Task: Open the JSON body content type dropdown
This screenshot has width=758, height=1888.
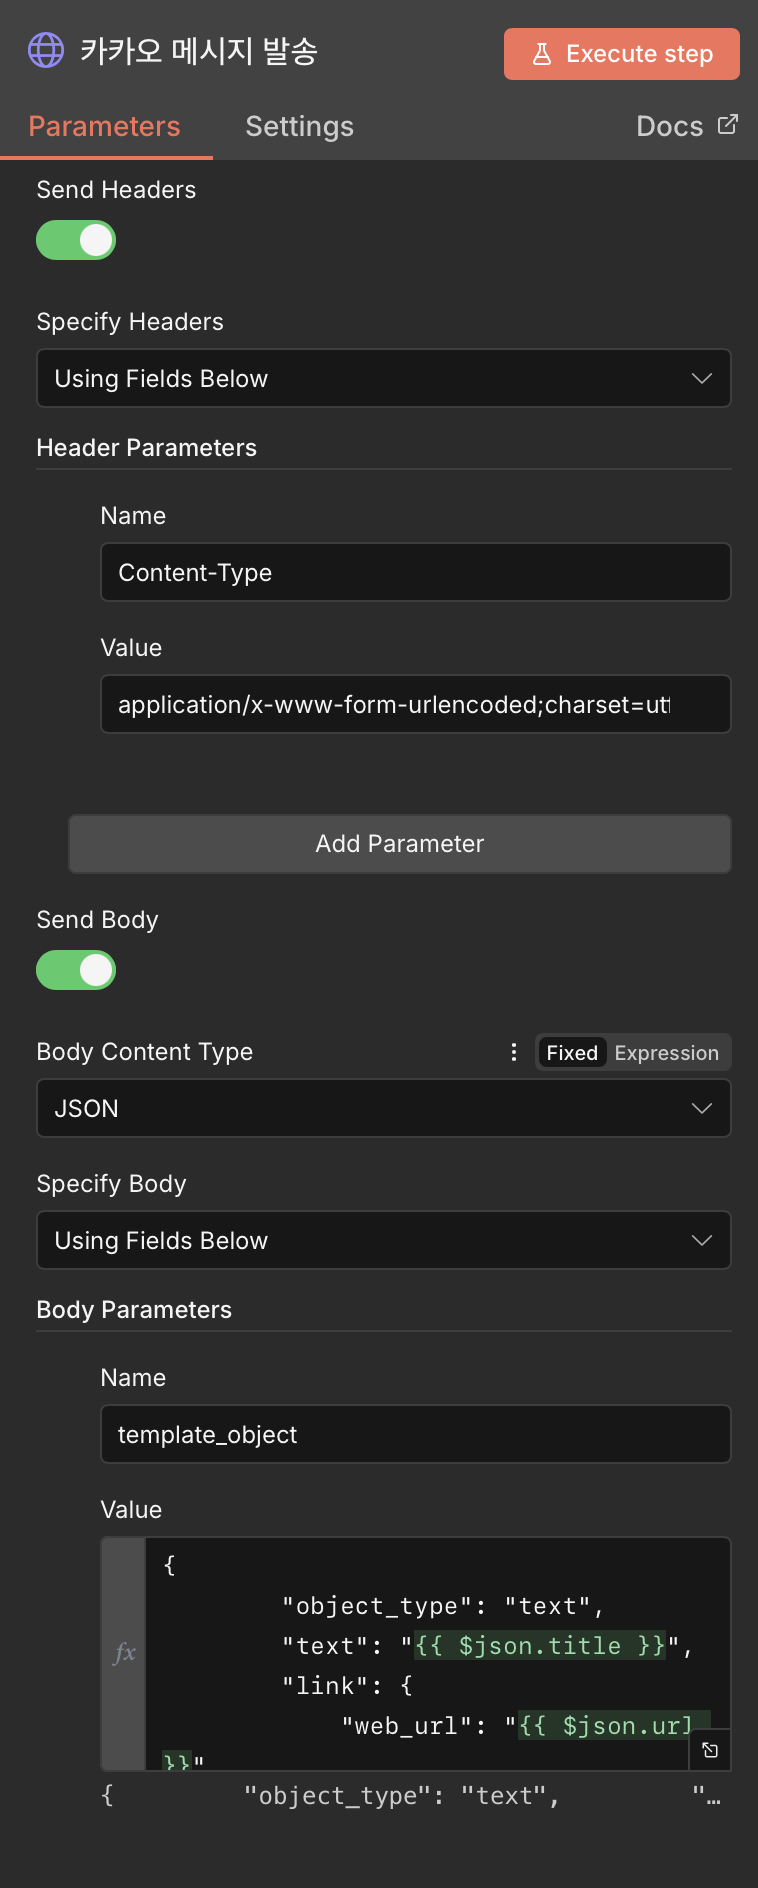Action: click(x=384, y=1108)
